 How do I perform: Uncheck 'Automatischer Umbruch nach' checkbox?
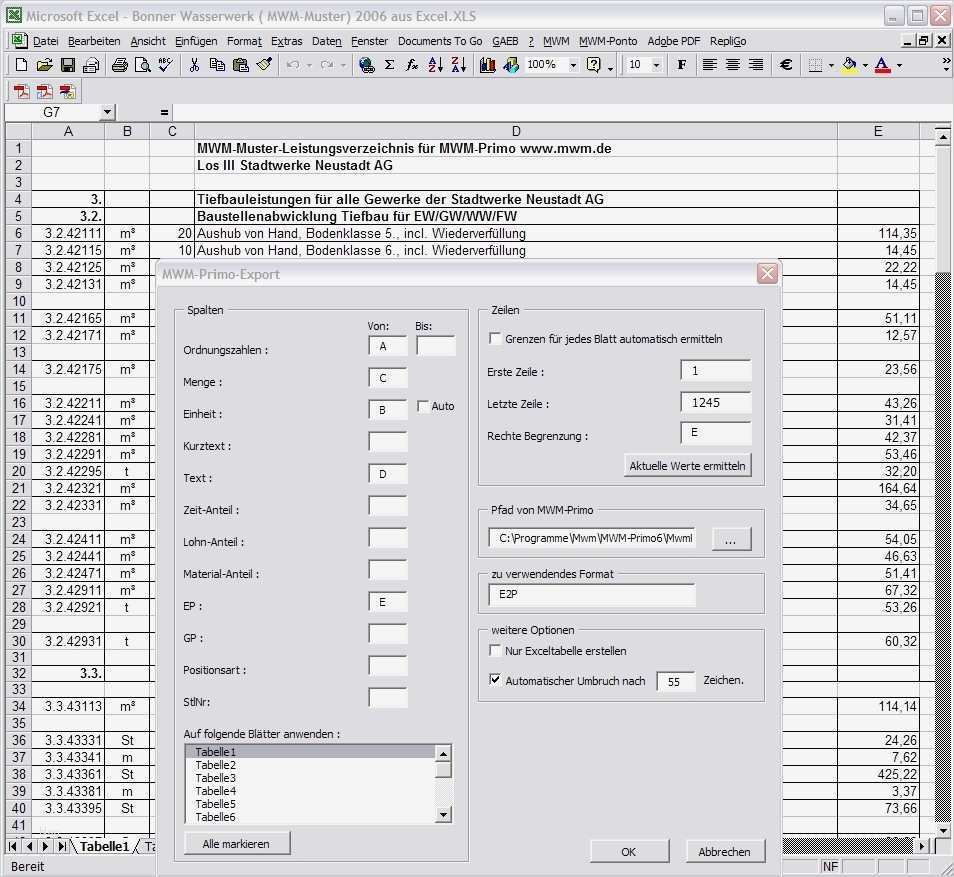pos(495,679)
